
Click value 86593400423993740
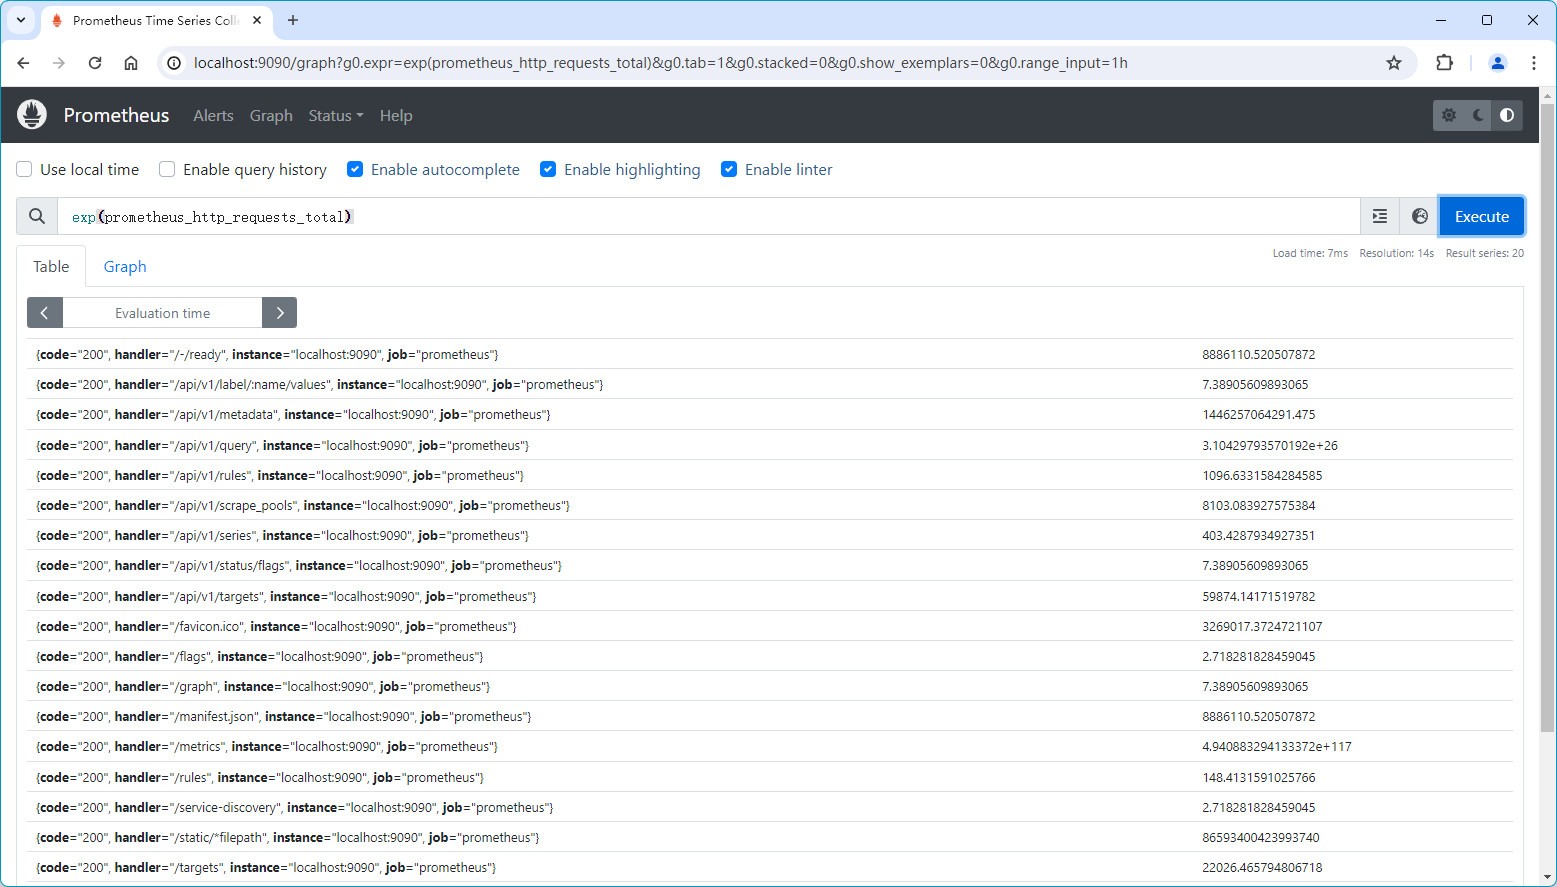(x=1261, y=837)
